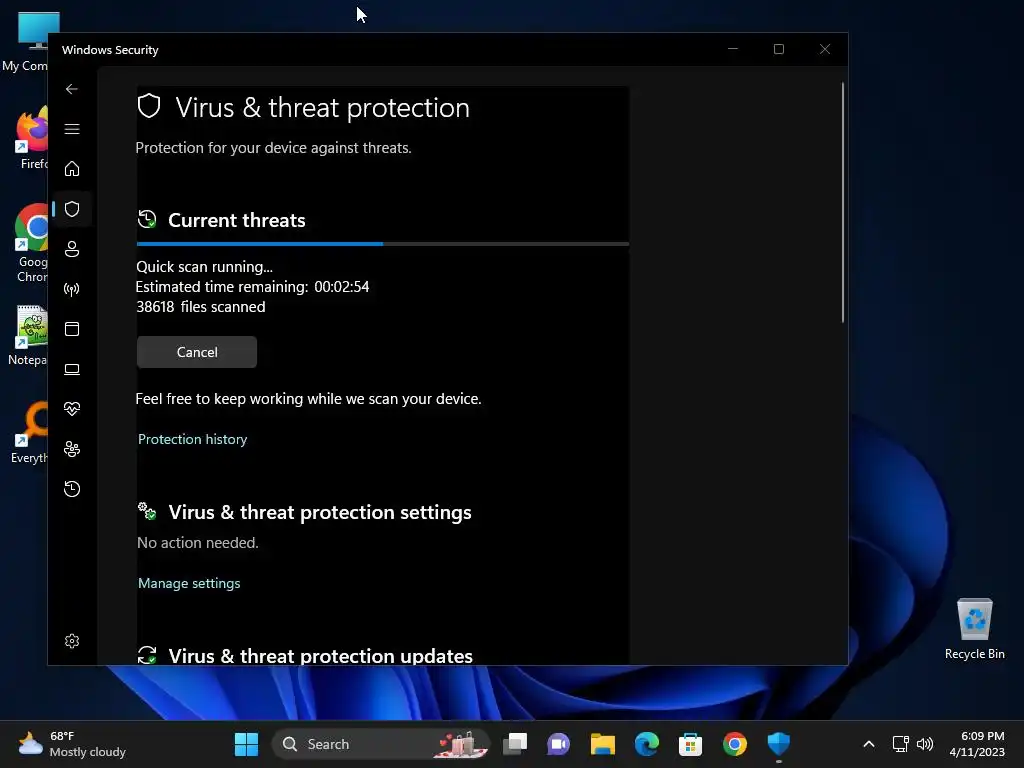Click the estimated time remaining text
This screenshot has width=1024, height=768.
[x=252, y=287]
